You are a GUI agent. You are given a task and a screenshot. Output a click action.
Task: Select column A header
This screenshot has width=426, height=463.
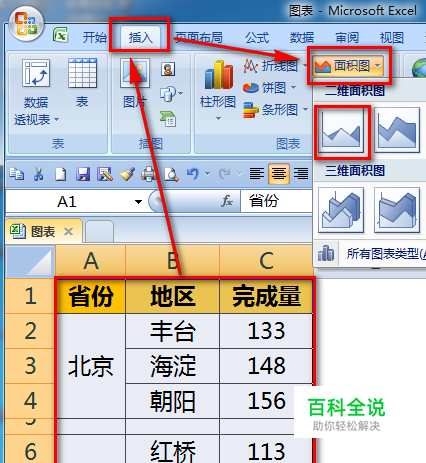pyautogui.click(x=90, y=261)
